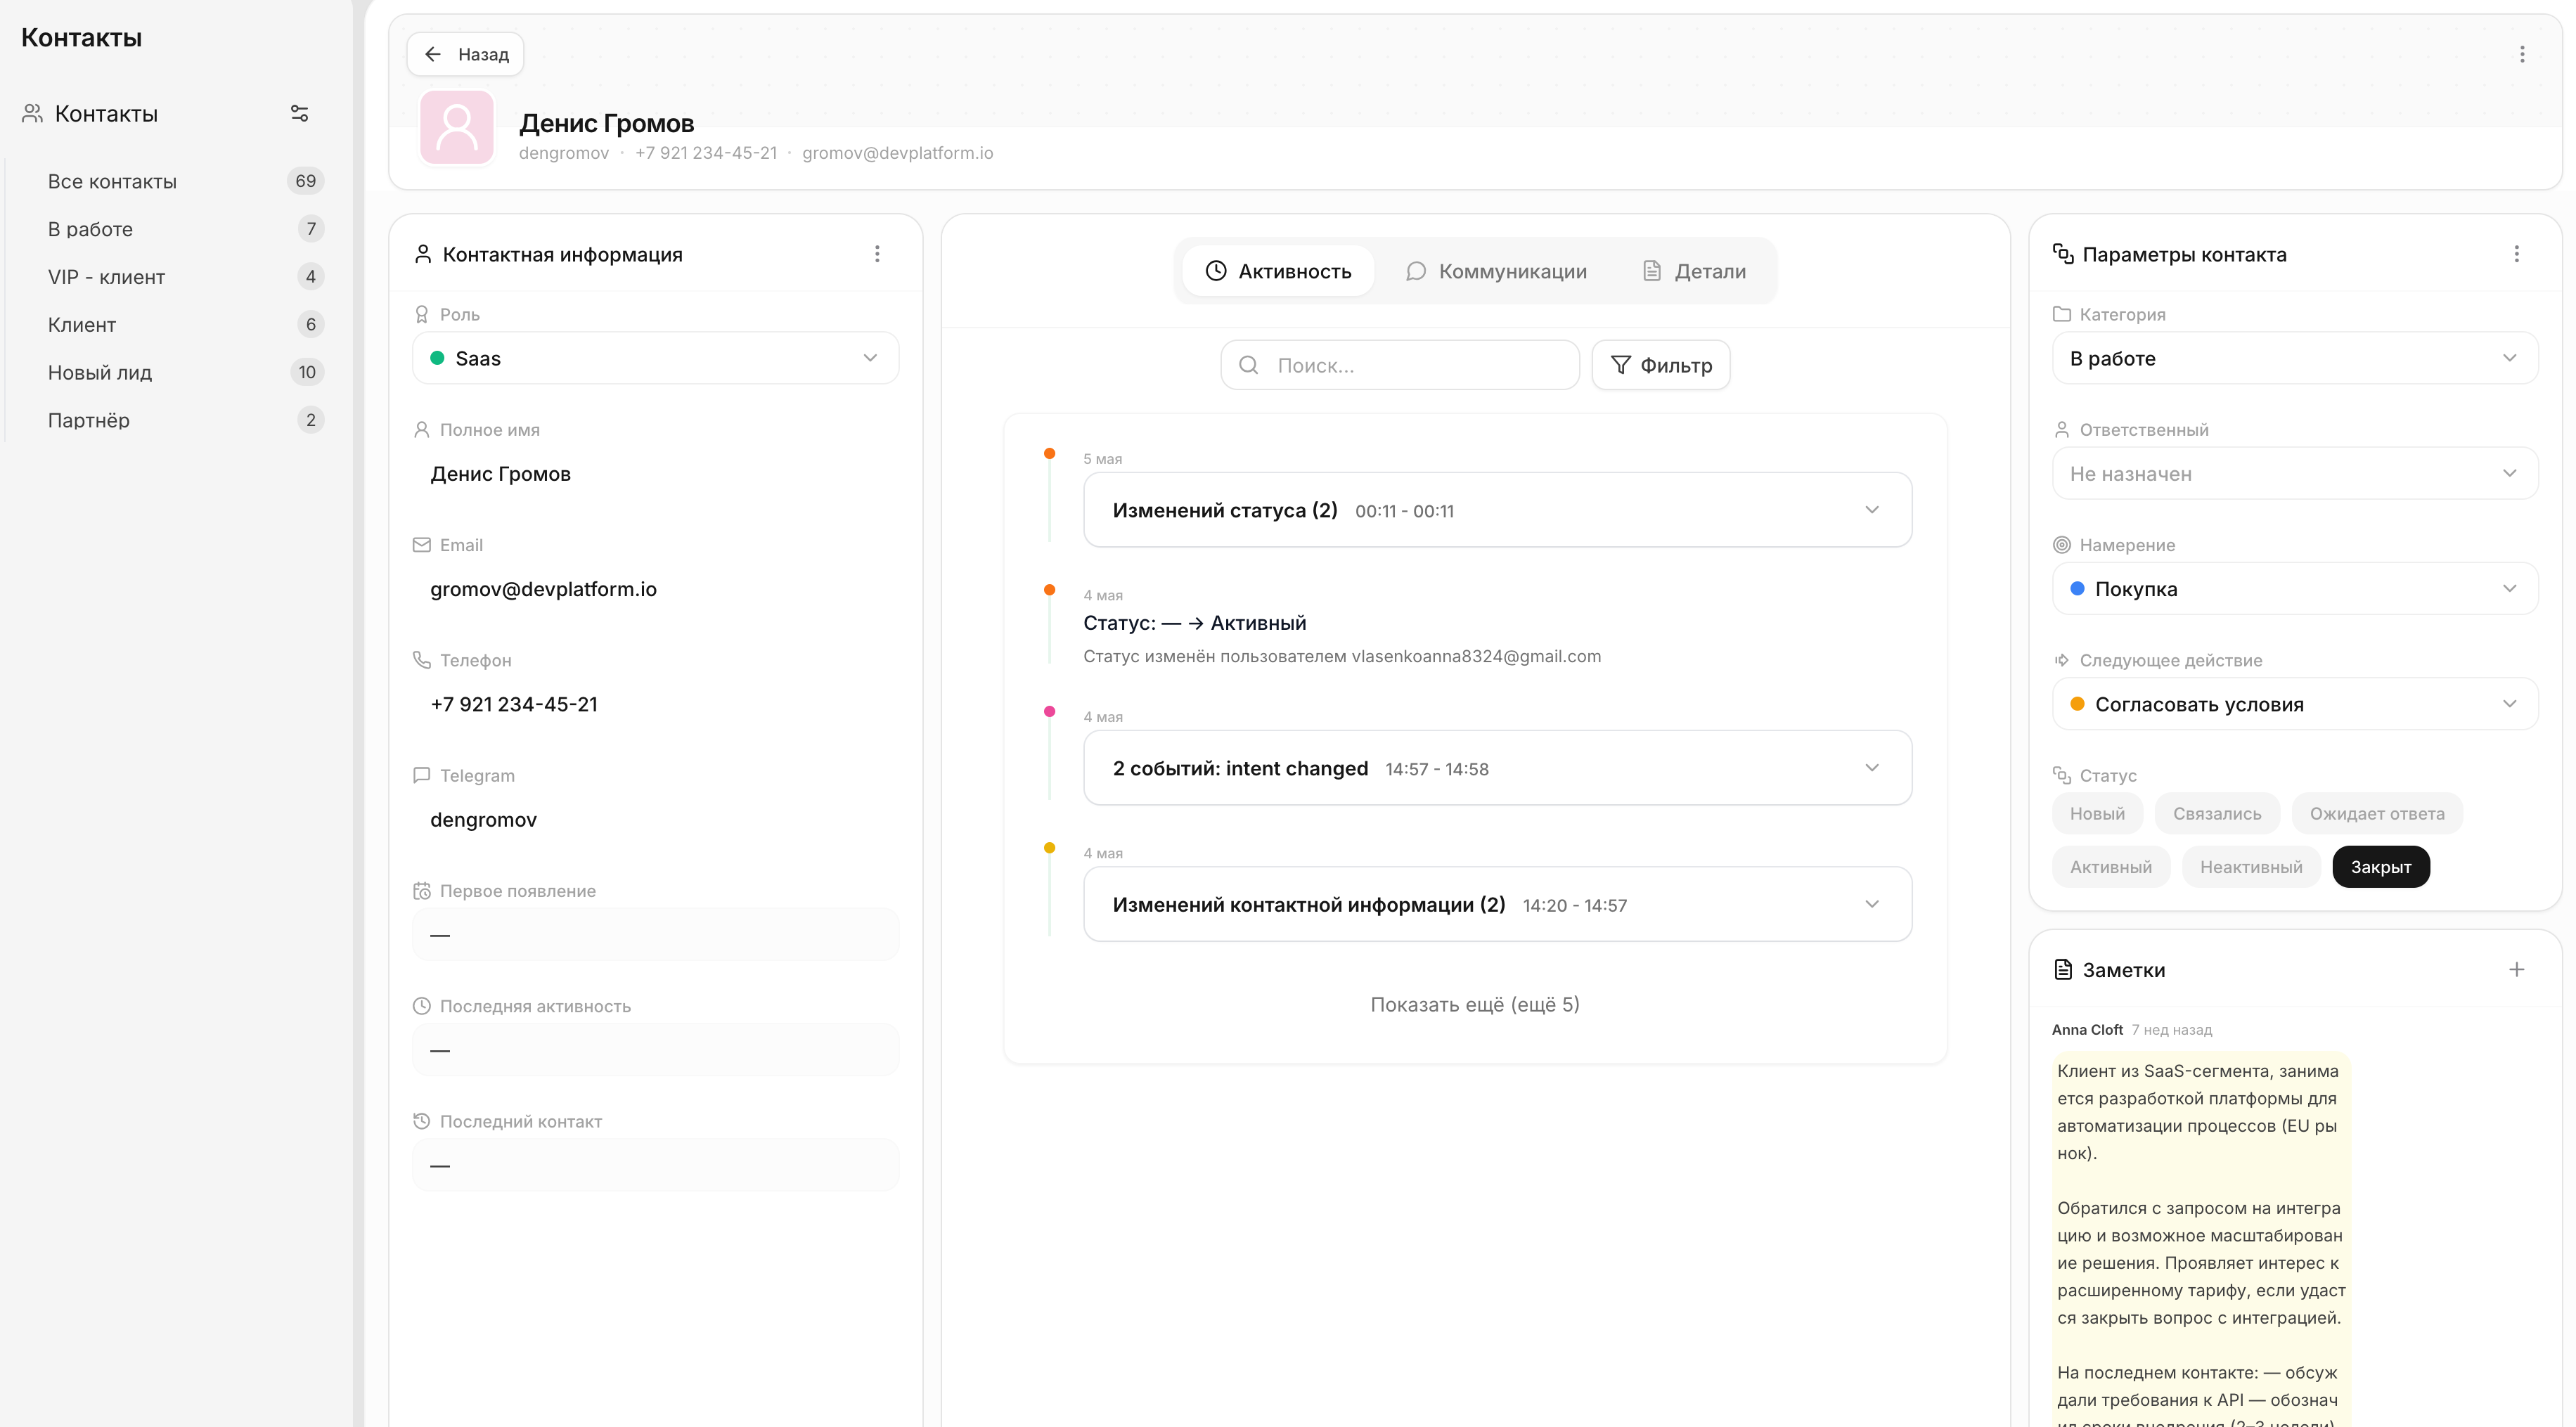Screen dimensions: 2576x1427
Task: Click the Контактная информация person icon
Action: (423, 254)
